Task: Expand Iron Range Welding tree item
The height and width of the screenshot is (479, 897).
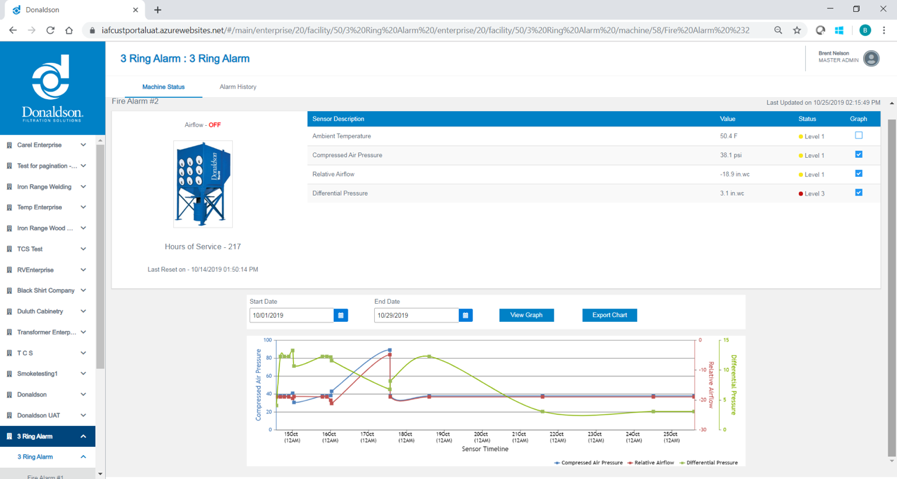Action: [83, 187]
